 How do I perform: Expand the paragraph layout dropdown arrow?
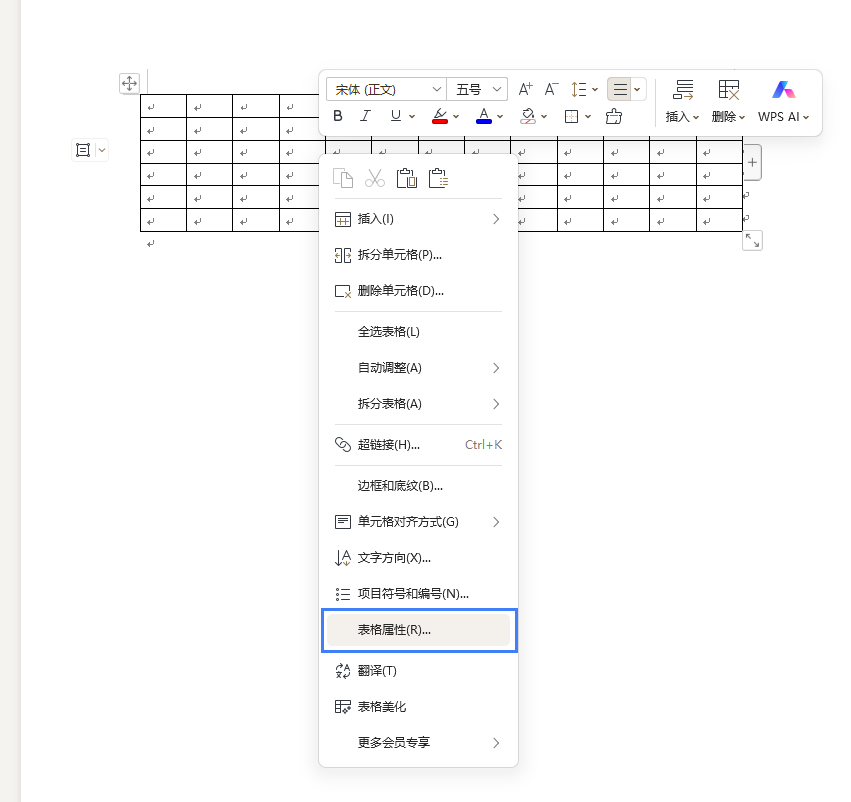(102, 150)
